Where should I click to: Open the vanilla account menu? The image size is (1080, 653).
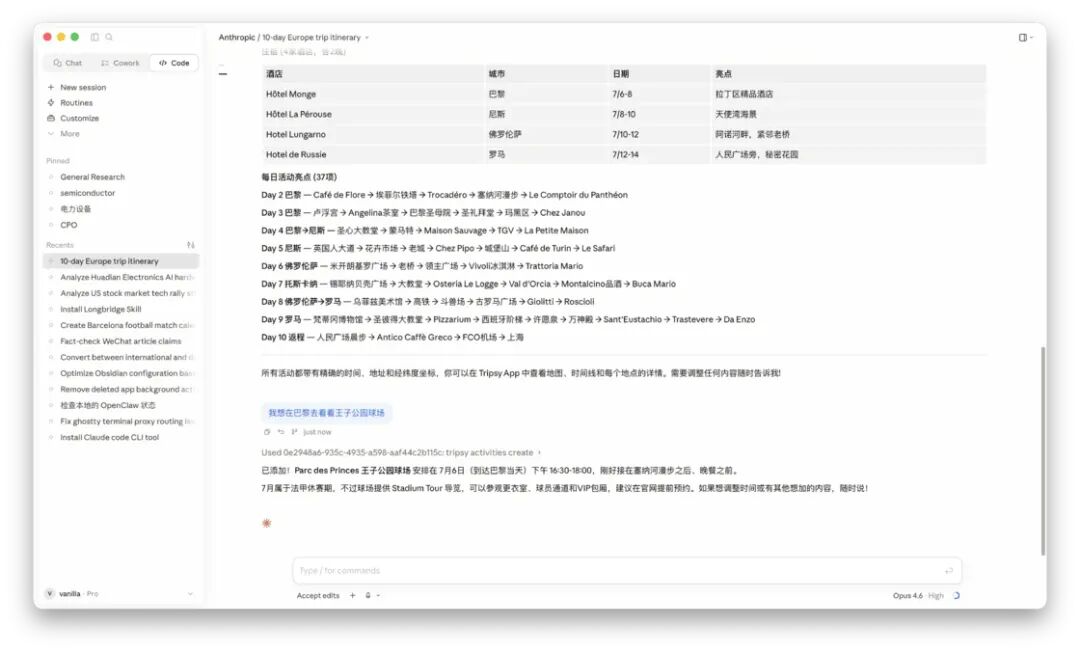[x=119, y=594]
